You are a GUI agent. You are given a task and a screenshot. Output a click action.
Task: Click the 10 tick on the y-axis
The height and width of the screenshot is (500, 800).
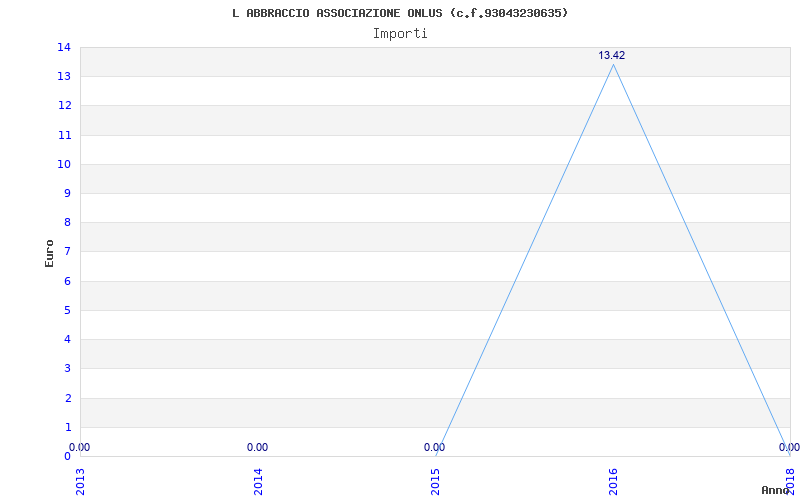pos(64,164)
